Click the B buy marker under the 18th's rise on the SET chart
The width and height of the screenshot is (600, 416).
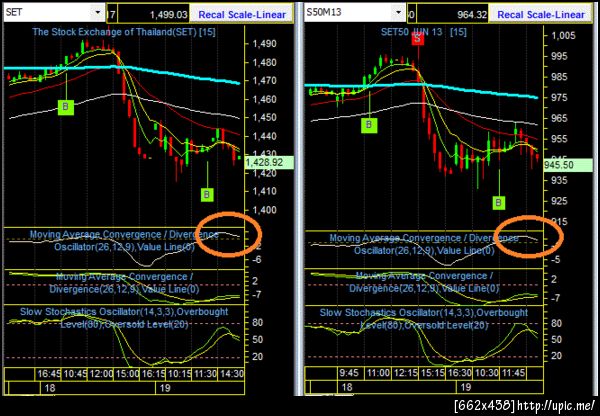click(66, 107)
